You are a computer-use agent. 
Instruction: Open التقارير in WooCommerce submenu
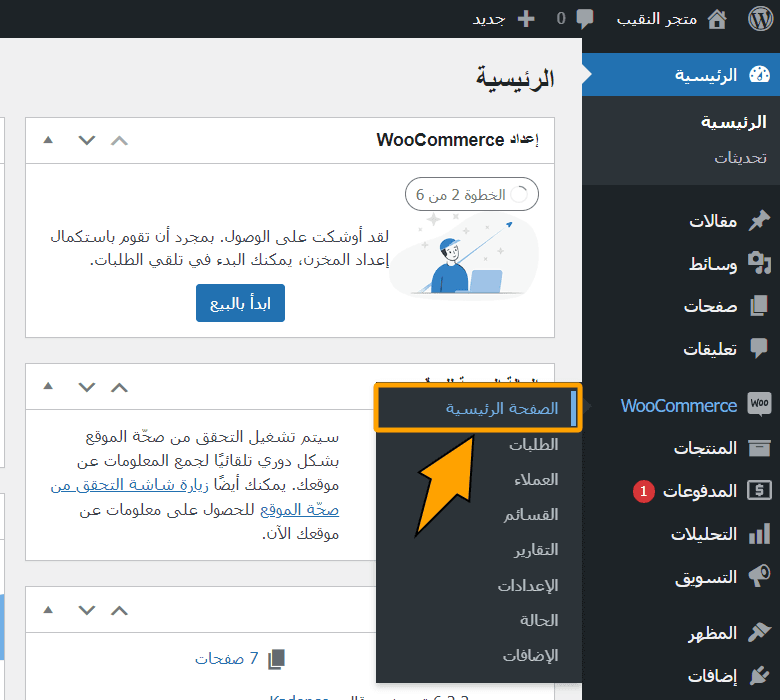click(536, 550)
